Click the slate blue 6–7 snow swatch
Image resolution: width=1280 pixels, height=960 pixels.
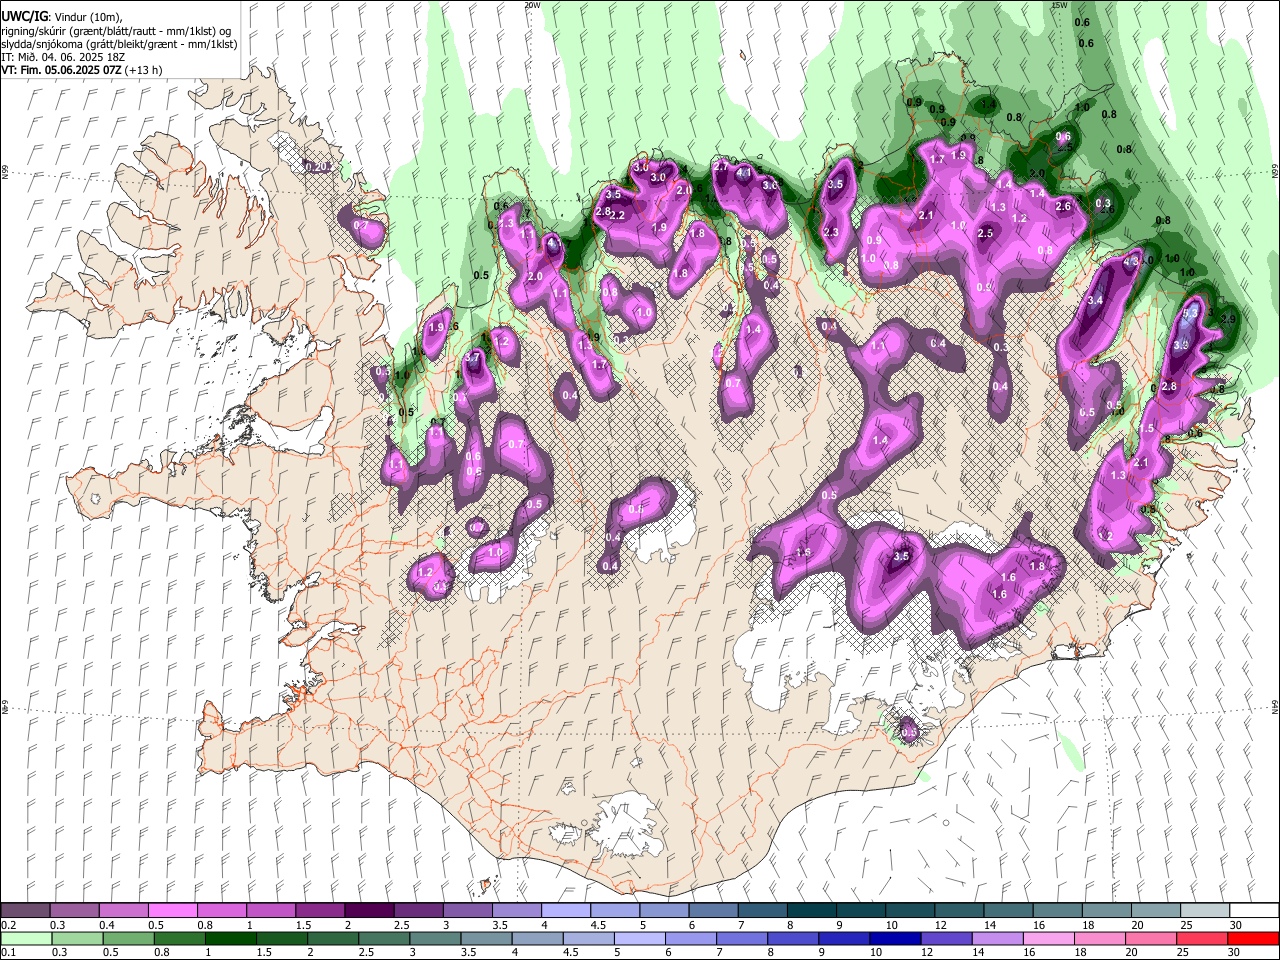coord(712,911)
